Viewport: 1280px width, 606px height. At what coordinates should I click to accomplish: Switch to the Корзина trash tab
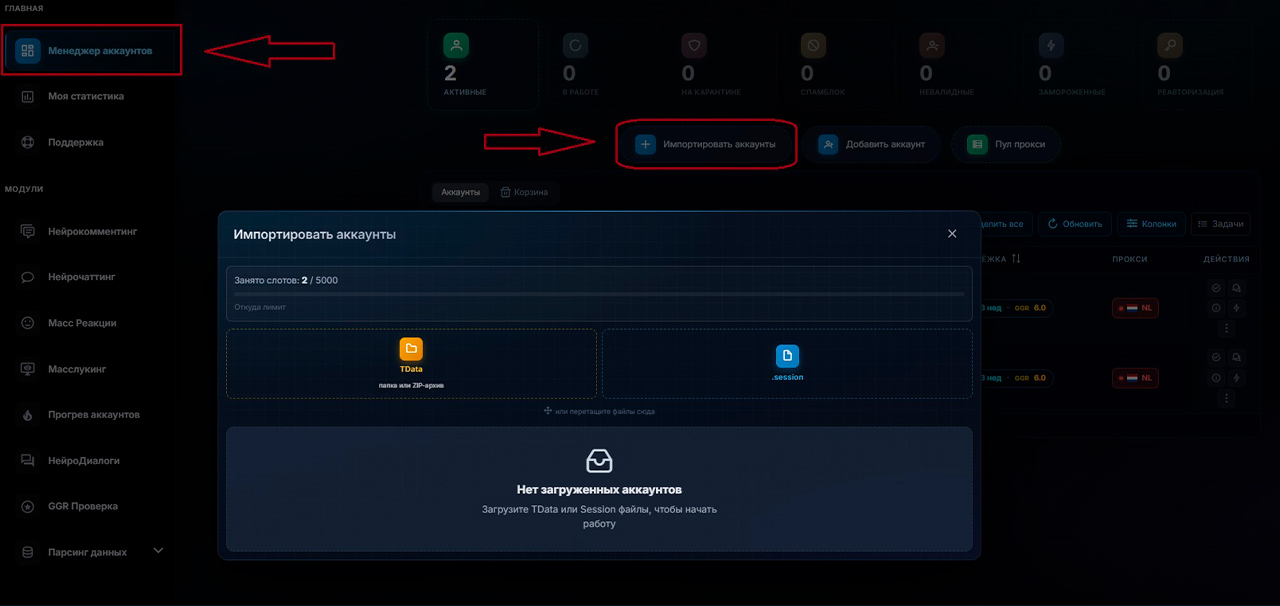[525, 192]
